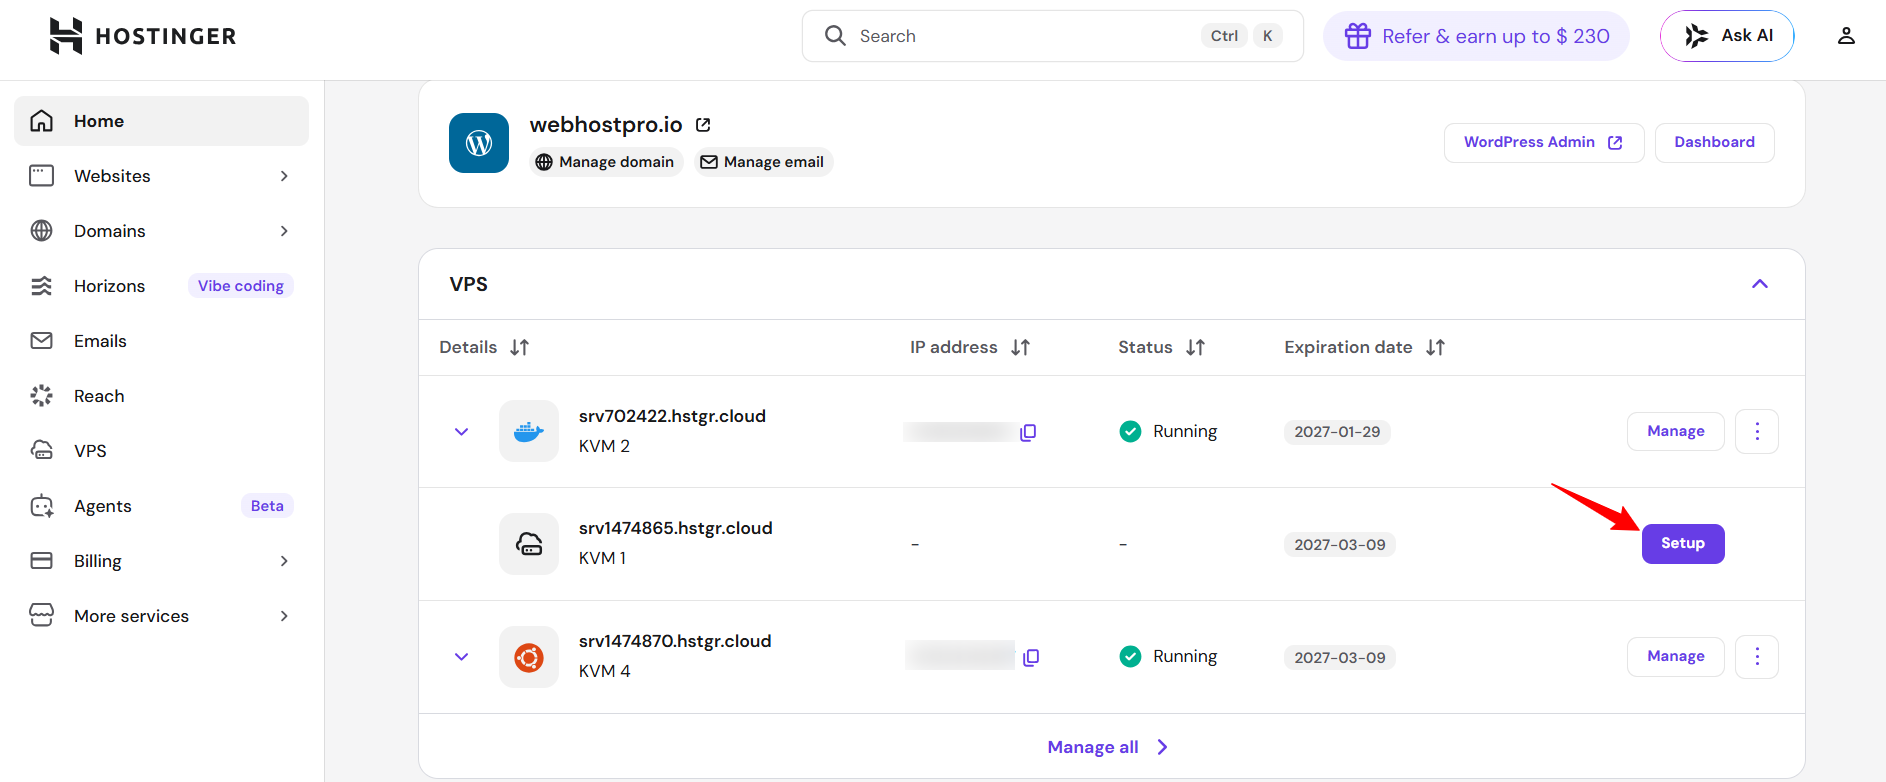The width and height of the screenshot is (1886, 782).
Task: Expand the More services submenu chevron
Action: (x=284, y=616)
